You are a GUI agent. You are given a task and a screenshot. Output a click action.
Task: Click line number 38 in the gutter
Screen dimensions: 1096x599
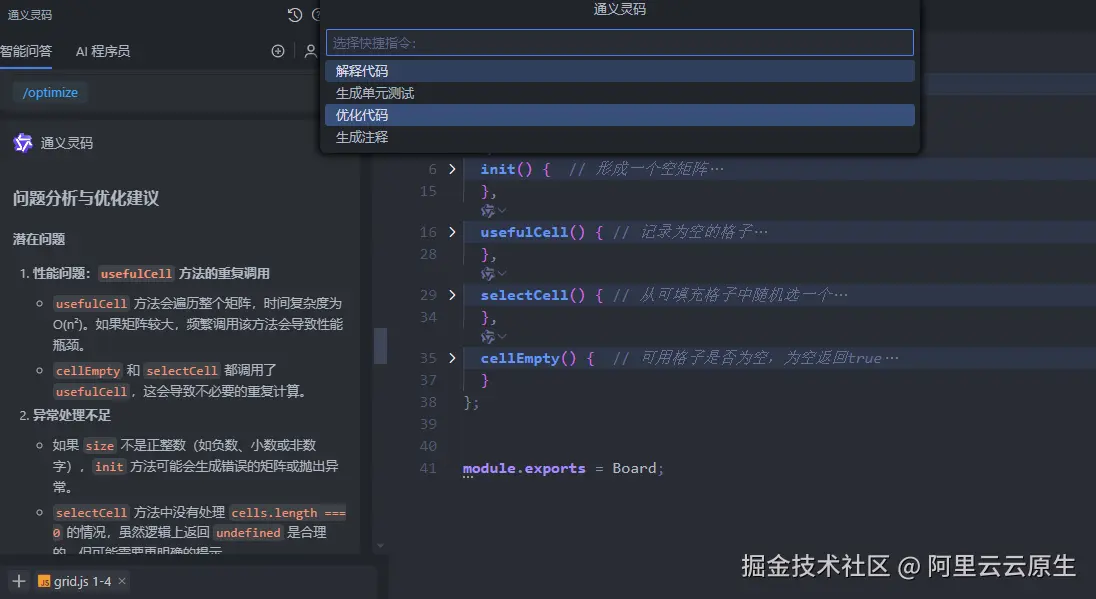(x=428, y=402)
